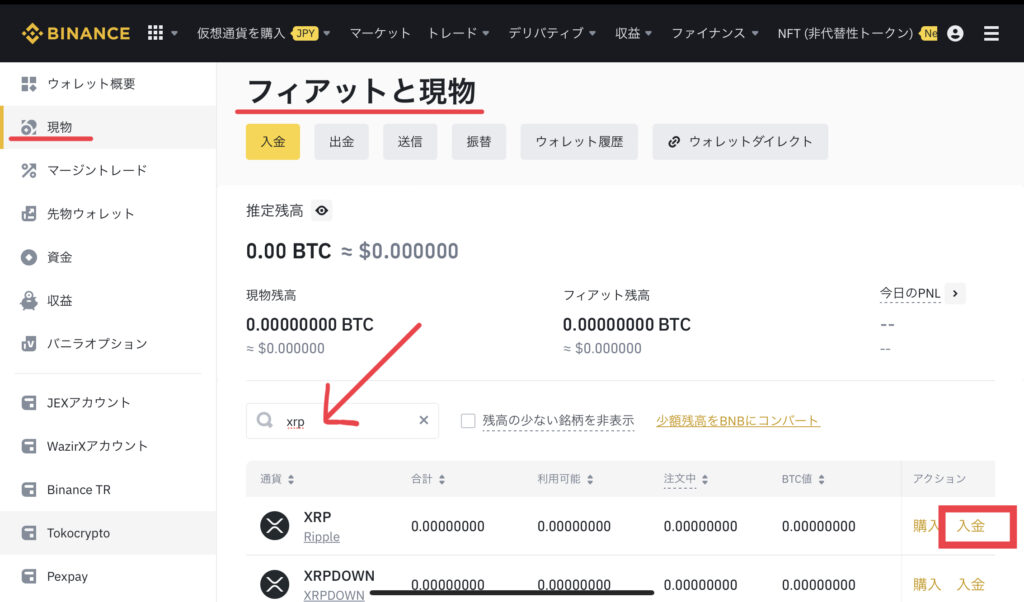Click the JEXアカウント wallet icon
Screen dimensions: 1024x602
coord(29,403)
